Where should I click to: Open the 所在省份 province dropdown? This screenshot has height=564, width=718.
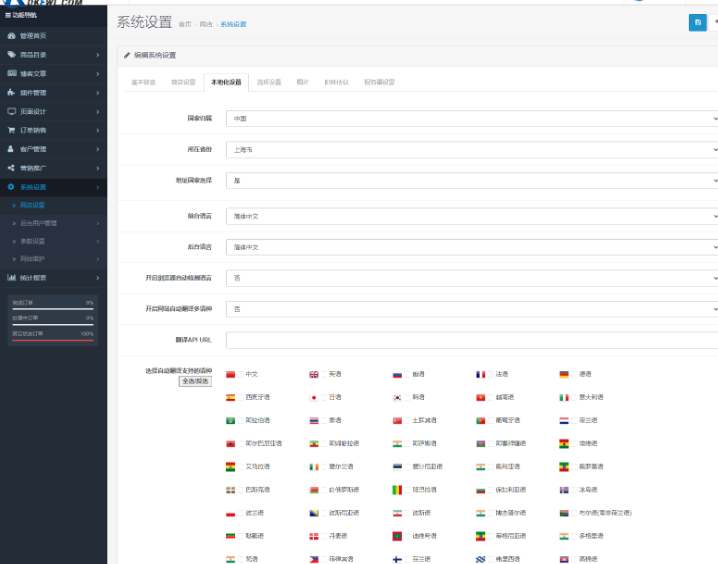tap(471, 149)
